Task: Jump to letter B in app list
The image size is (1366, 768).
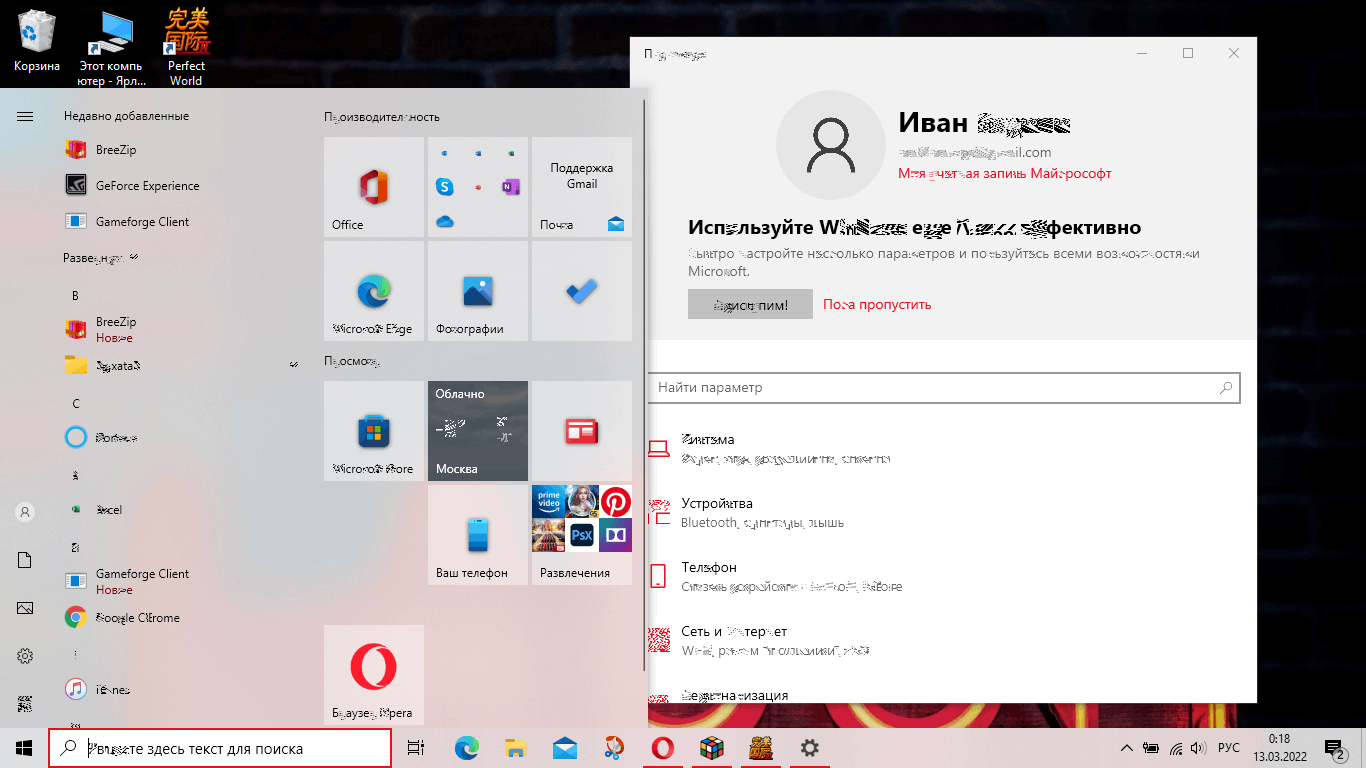Action: [x=75, y=296]
